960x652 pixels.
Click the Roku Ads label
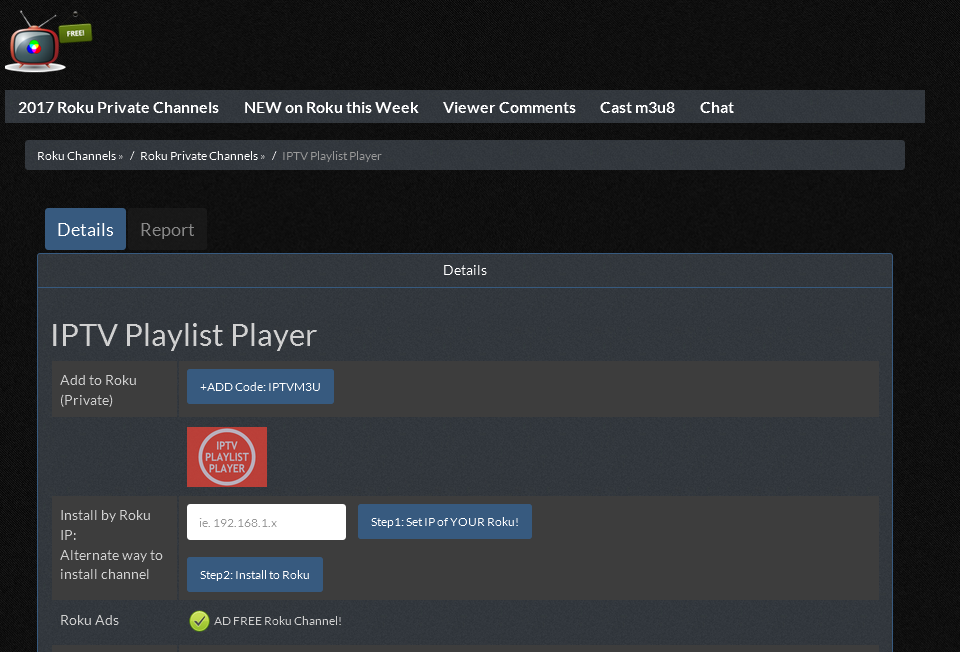coord(89,620)
